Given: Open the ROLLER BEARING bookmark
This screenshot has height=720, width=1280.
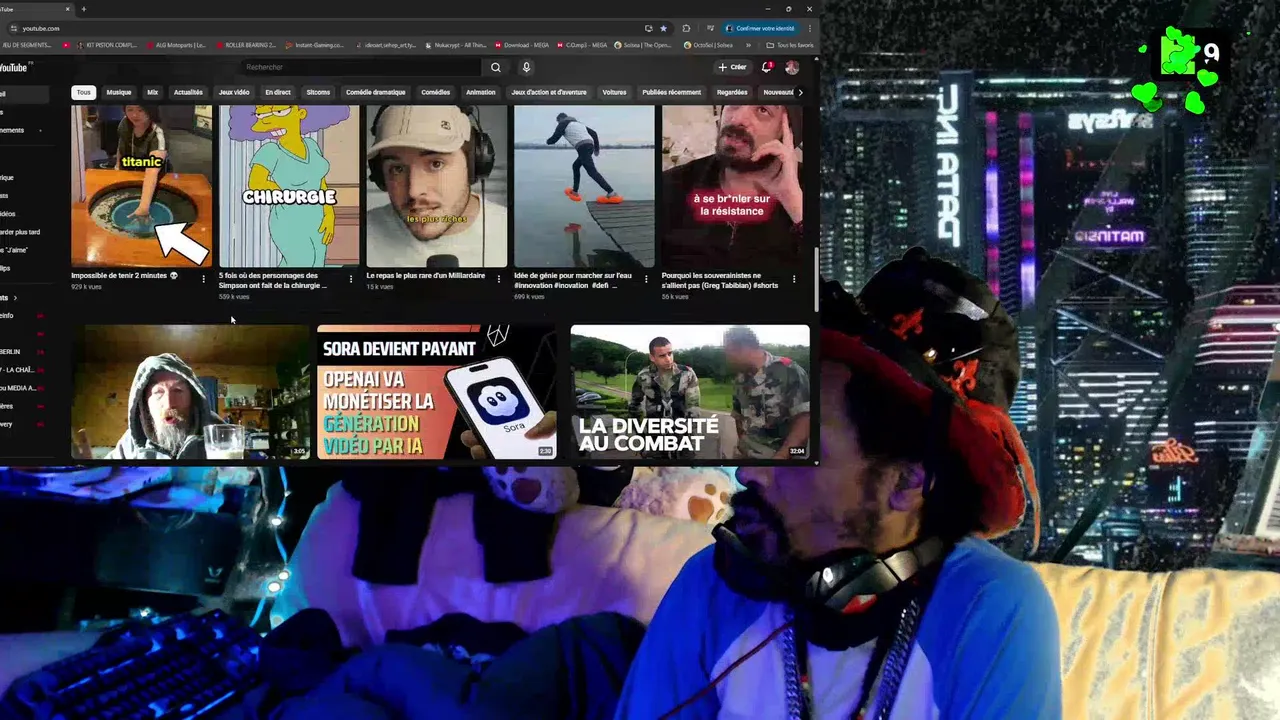Looking at the screenshot, I should (245, 45).
